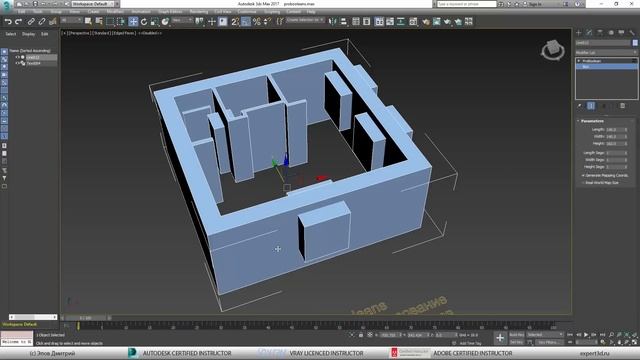Click the object color swatch beside name
This screenshot has width=640, height=360.
coord(635,42)
